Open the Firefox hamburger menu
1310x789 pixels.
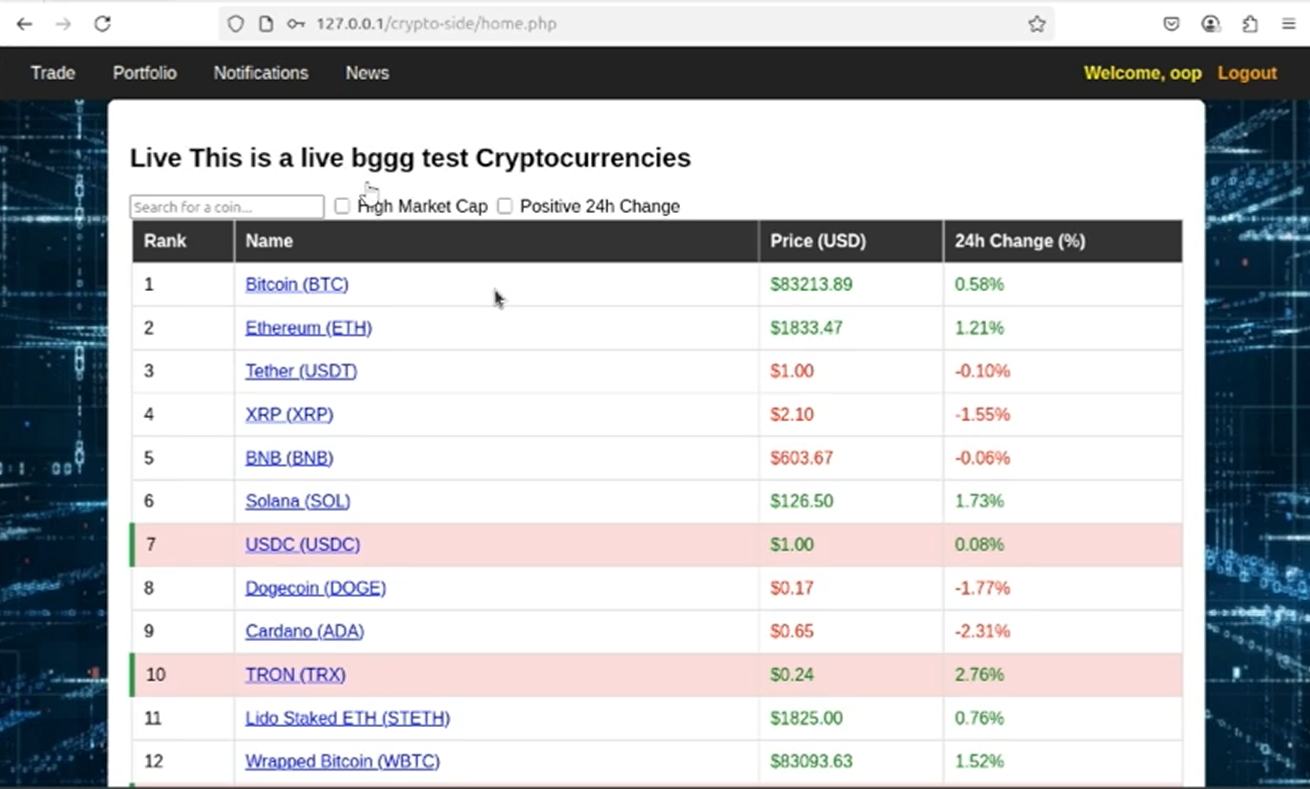pos(1289,24)
